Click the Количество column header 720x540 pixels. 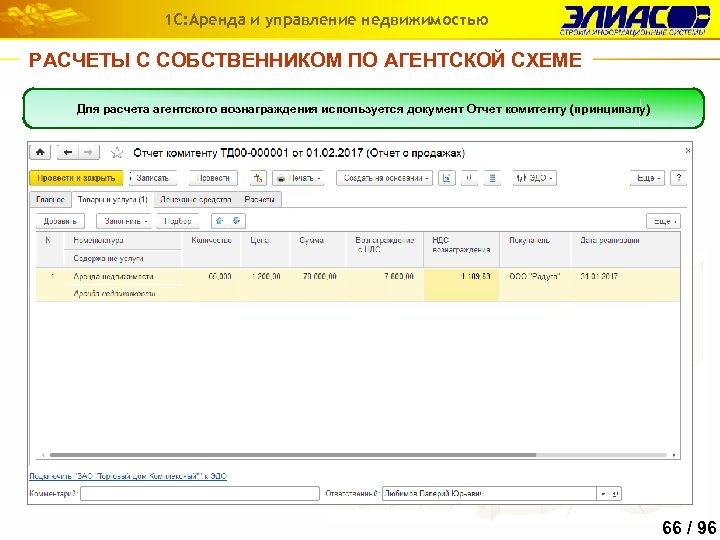(212, 249)
